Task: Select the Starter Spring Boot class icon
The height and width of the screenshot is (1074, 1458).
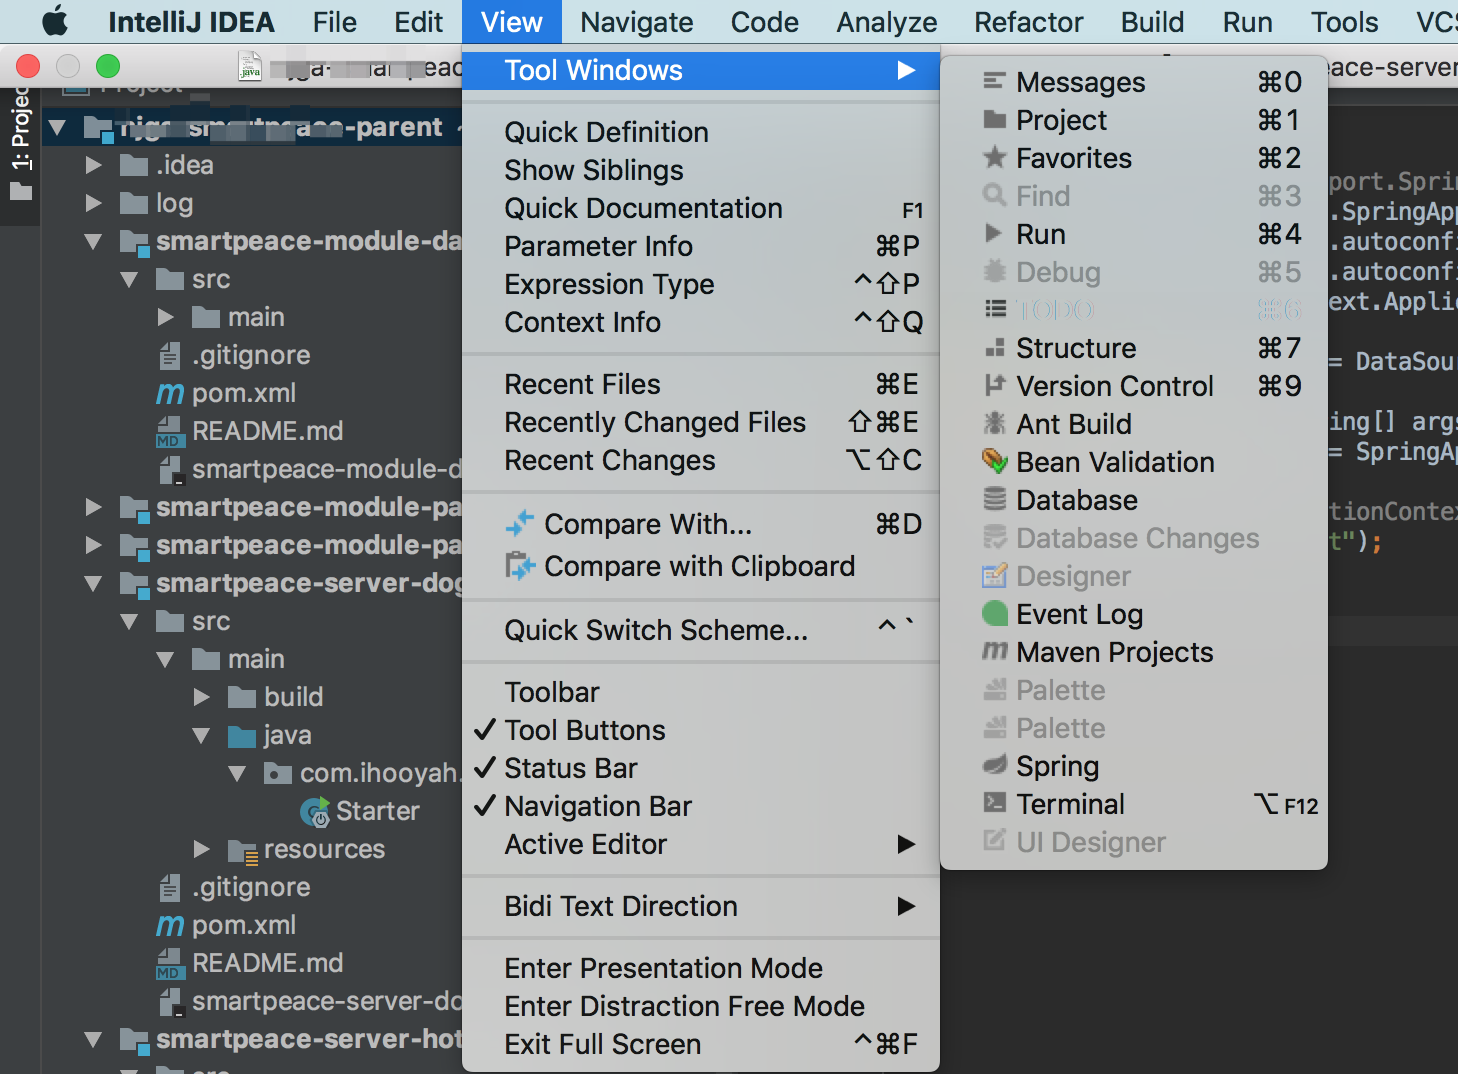Action: click(317, 811)
